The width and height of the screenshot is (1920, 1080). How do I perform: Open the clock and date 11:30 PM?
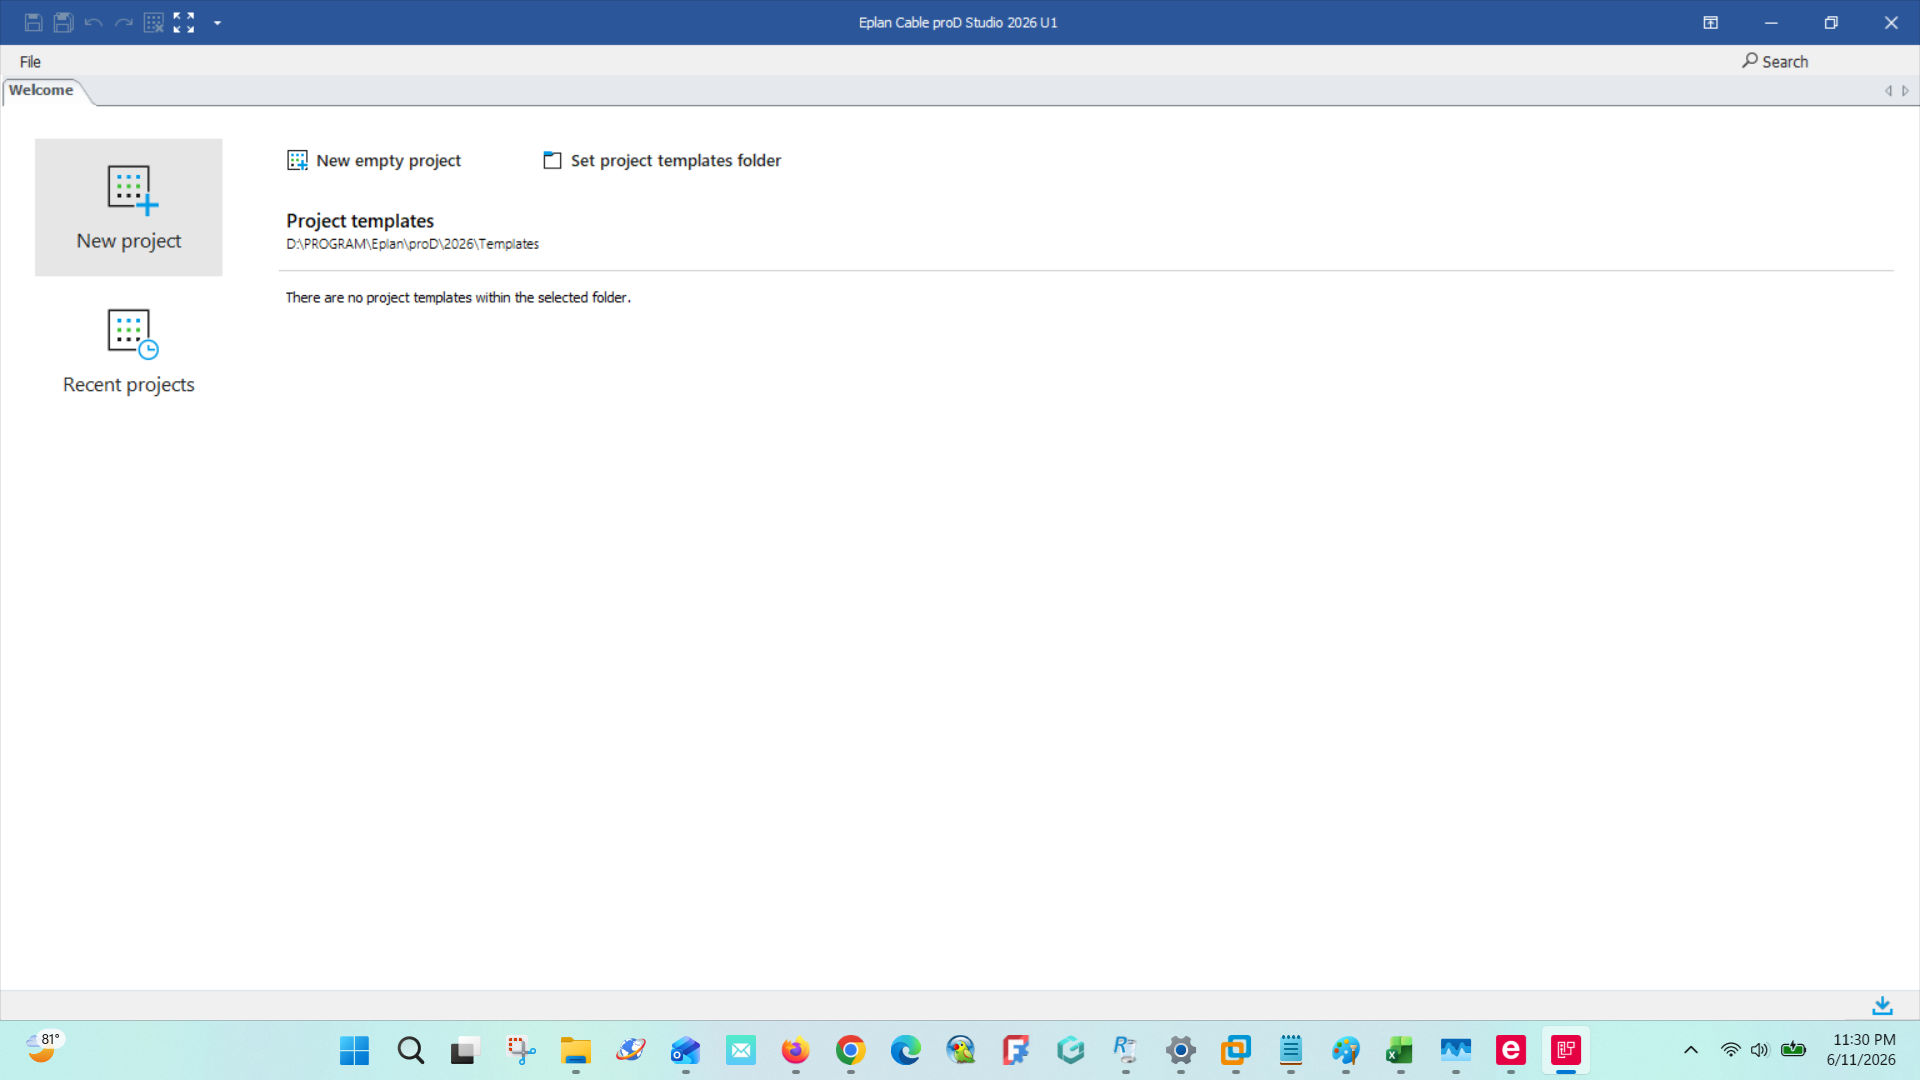(1861, 1050)
